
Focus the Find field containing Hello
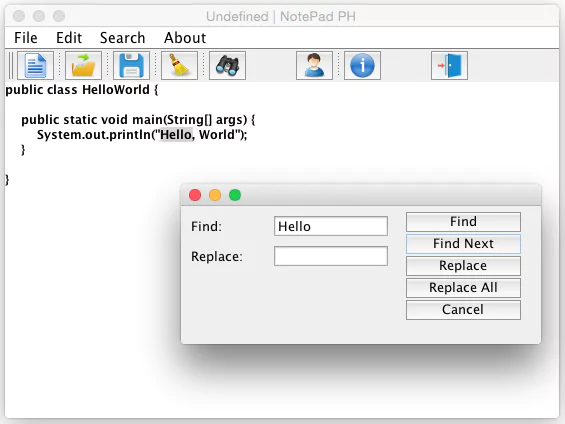331,226
